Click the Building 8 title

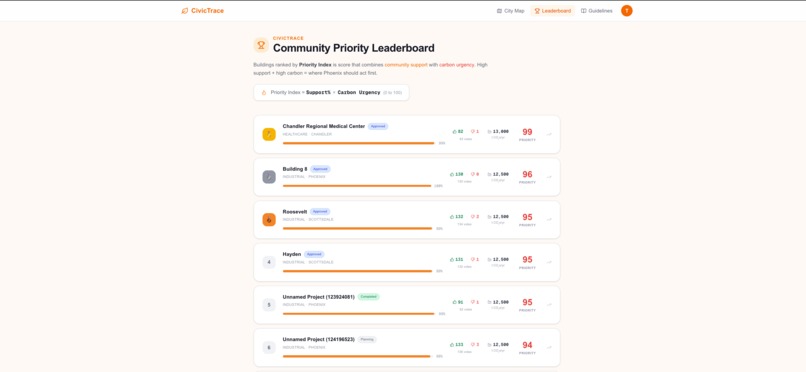[x=295, y=169]
